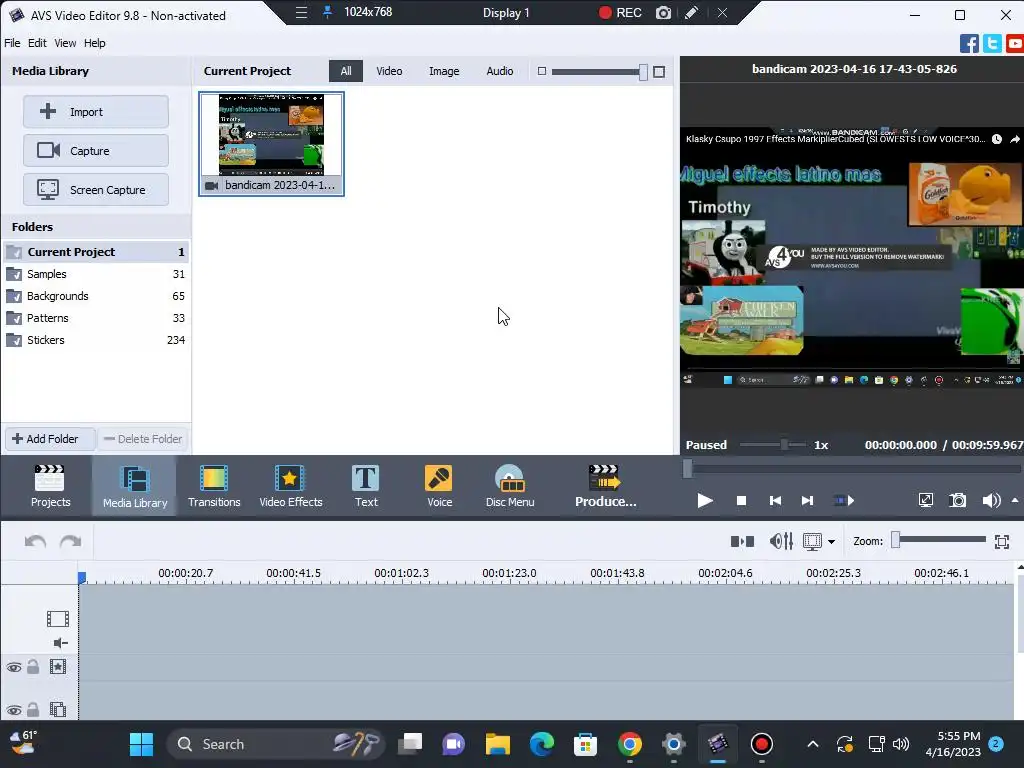
Task: Switch to the Media Library section
Action: 135,486
